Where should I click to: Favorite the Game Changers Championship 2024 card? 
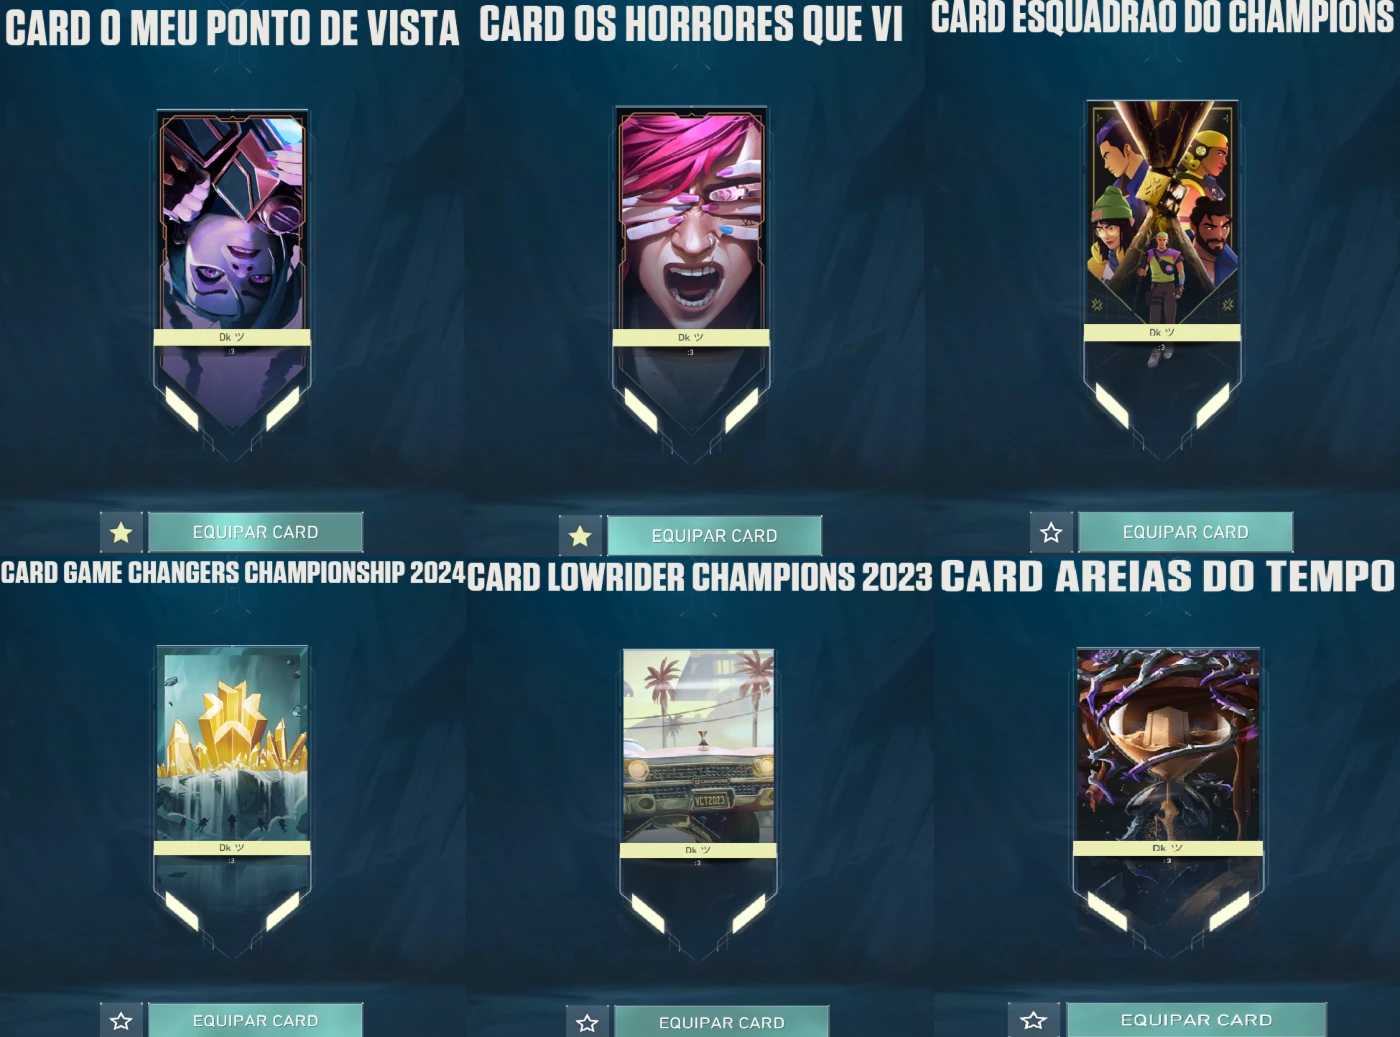pyautogui.click(x=121, y=1021)
